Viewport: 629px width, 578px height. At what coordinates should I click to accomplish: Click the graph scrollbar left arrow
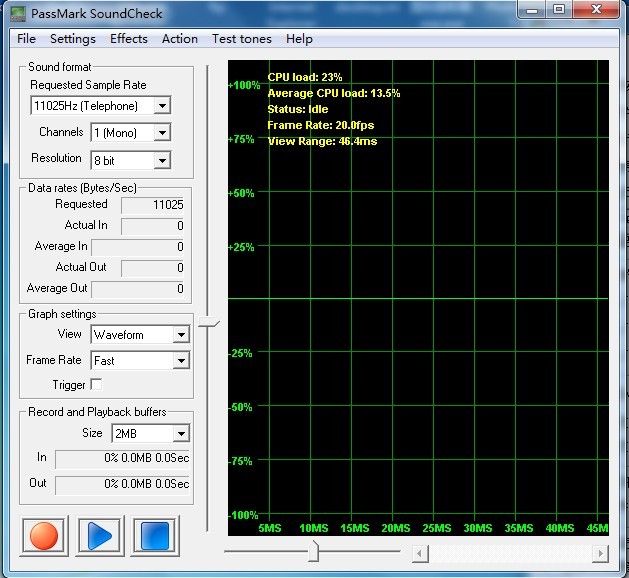click(420, 553)
